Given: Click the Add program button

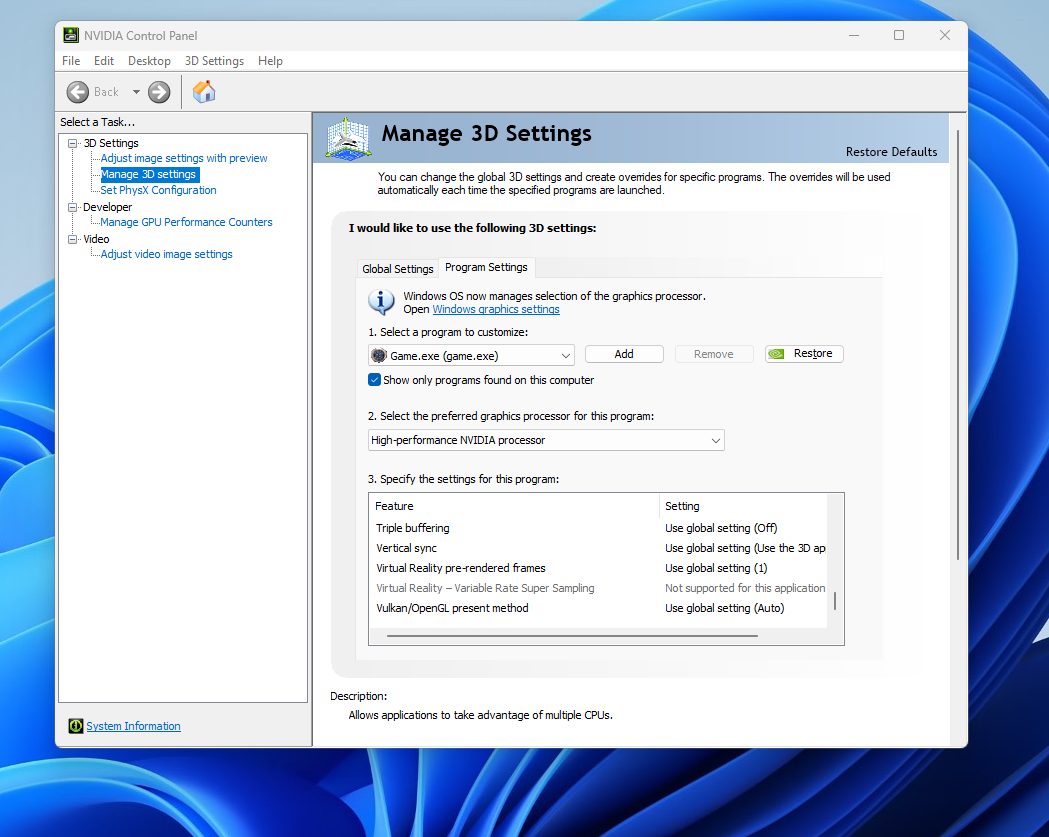Looking at the screenshot, I should point(624,354).
